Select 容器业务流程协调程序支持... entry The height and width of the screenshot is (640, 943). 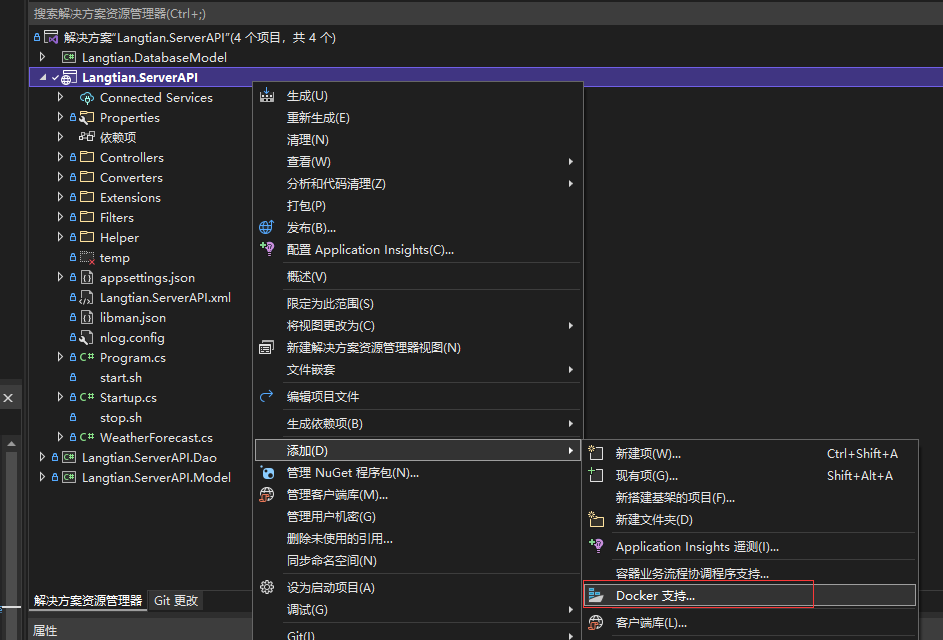point(750,573)
